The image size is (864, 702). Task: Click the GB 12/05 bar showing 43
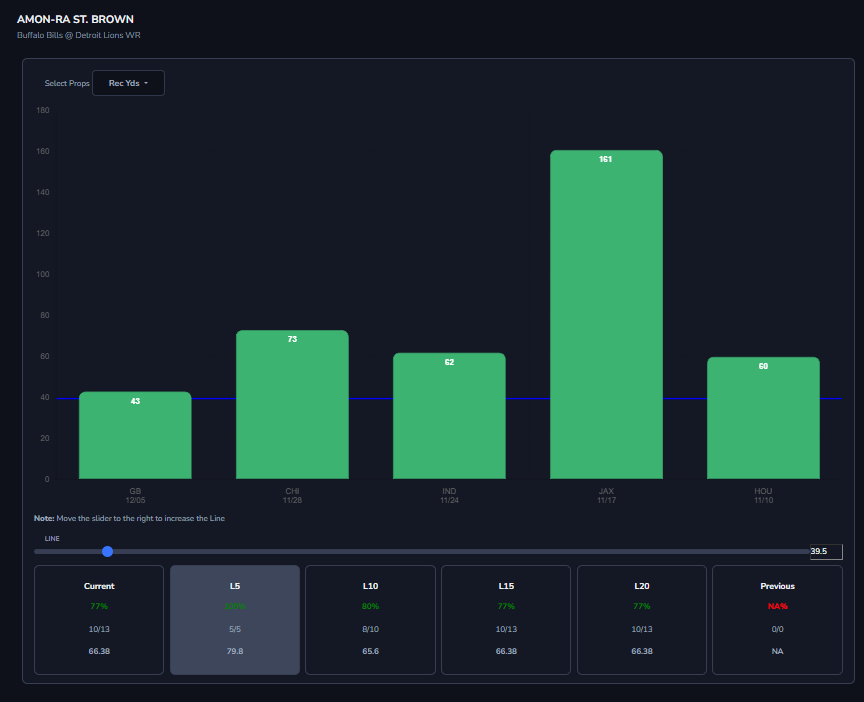(136, 435)
